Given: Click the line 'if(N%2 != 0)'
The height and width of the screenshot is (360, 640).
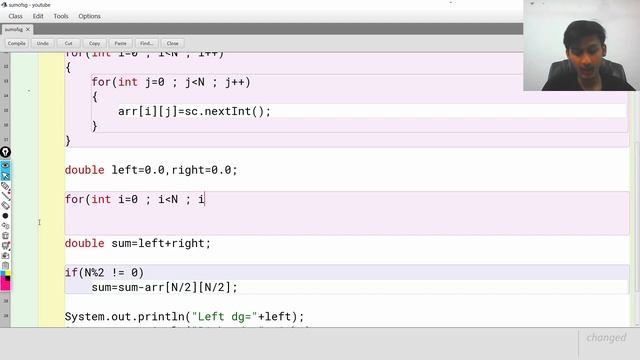Looking at the screenshot, I should [x=104, y=273].
